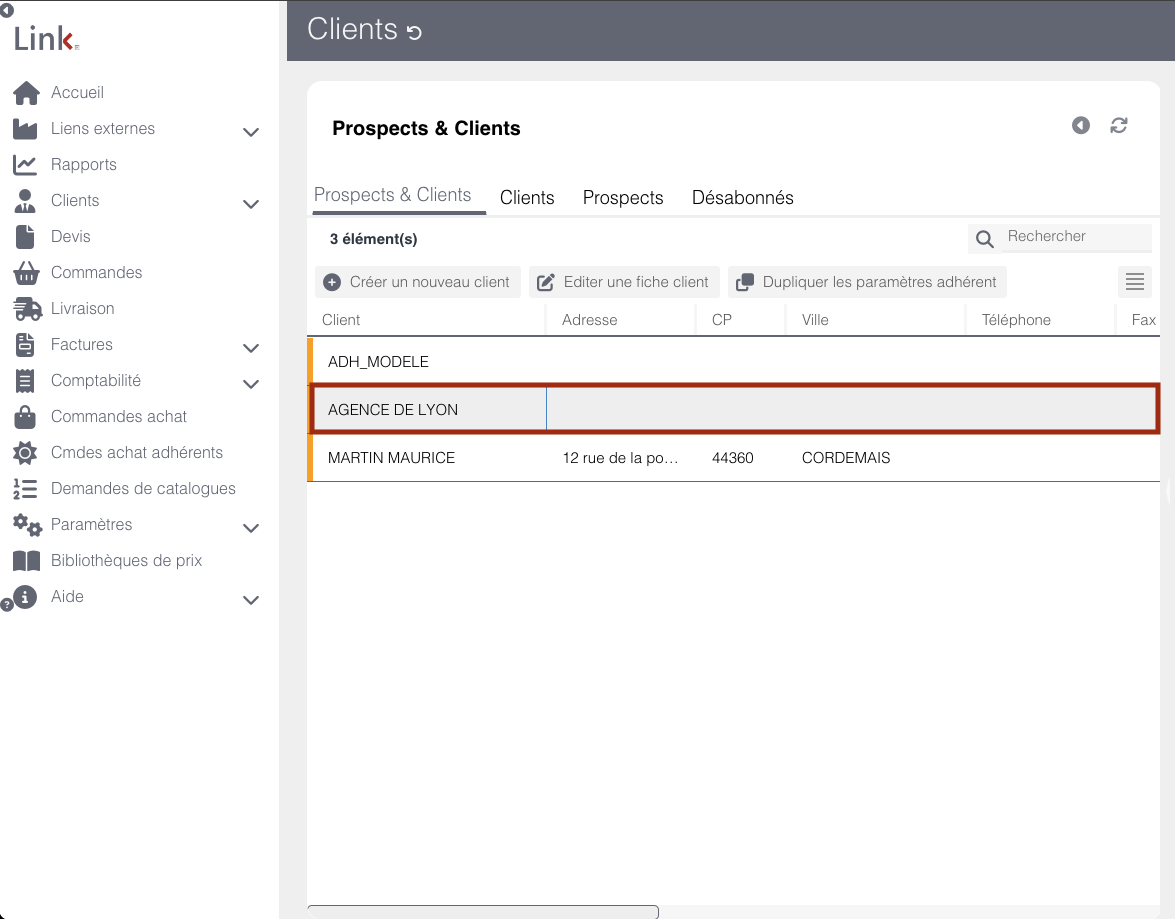Click the Livraison truck icon
Image resolution: width=1175 pixels, height=919 pixels.
point(28,309)
